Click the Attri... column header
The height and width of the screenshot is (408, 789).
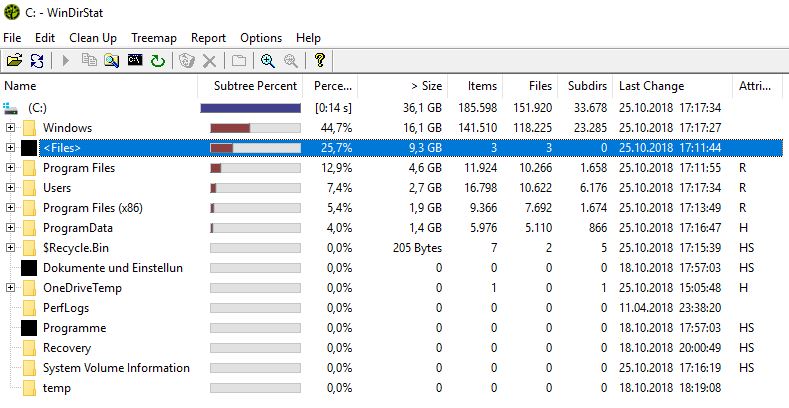[757, 86]
